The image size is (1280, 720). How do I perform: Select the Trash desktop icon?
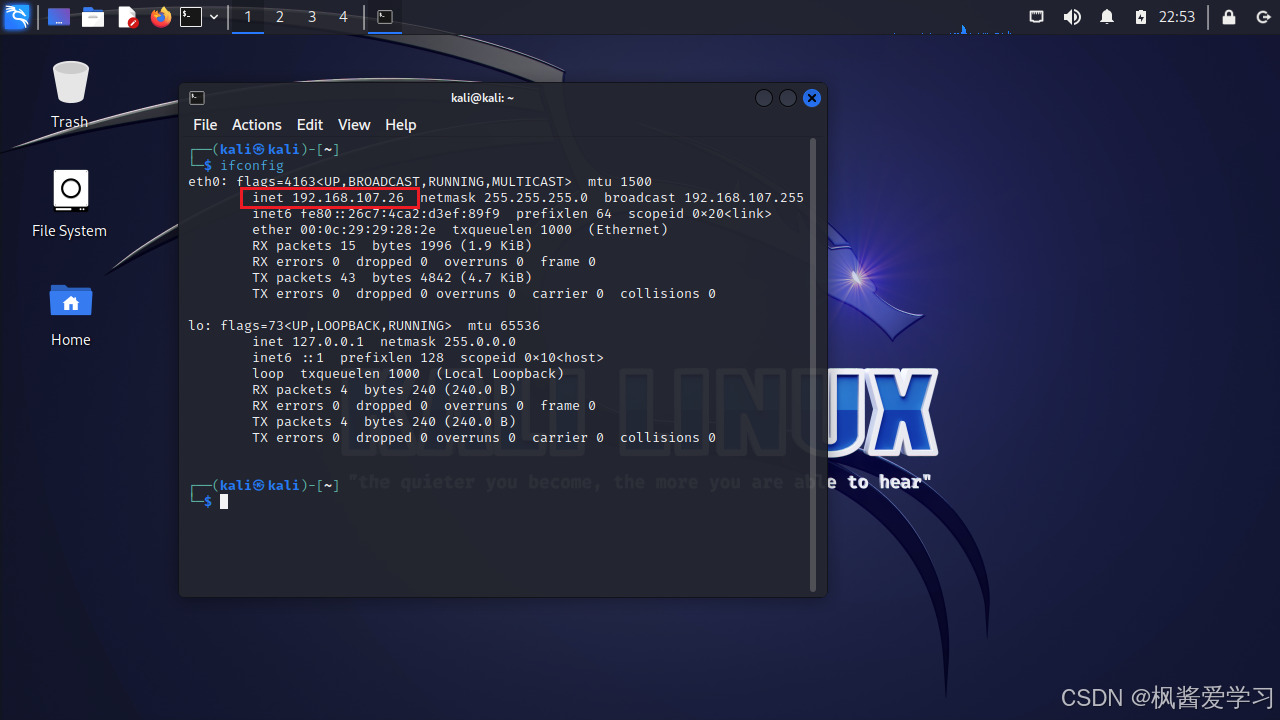point(70,95)
